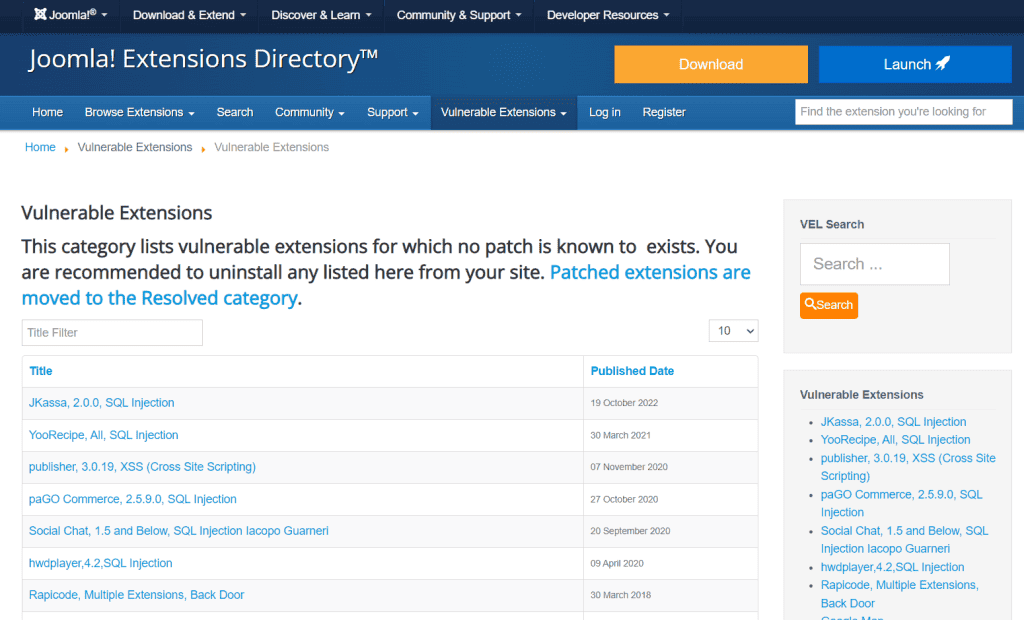Click Register in navigation
The width and height of the screenshot is (1024, 620).
pos(664,112)
